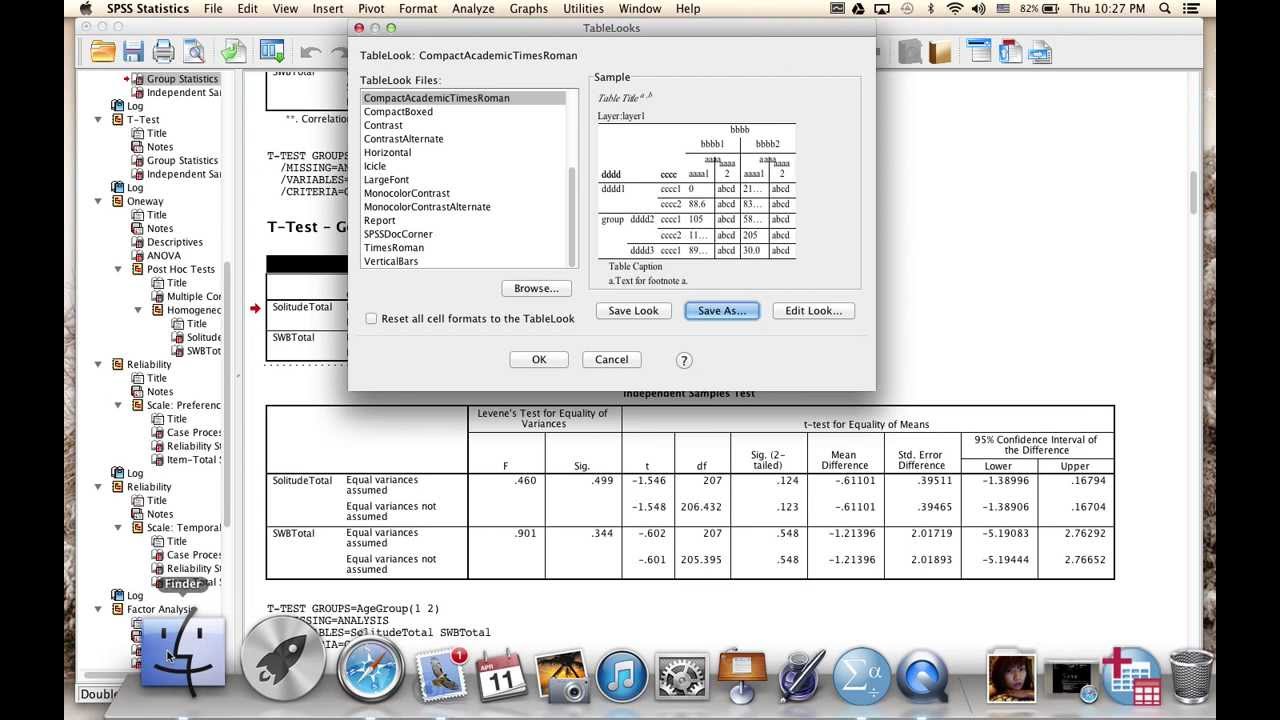Click Cancel in TableLooks dialog
Viewport: 1280px width, 720px height.
point(611,360)
